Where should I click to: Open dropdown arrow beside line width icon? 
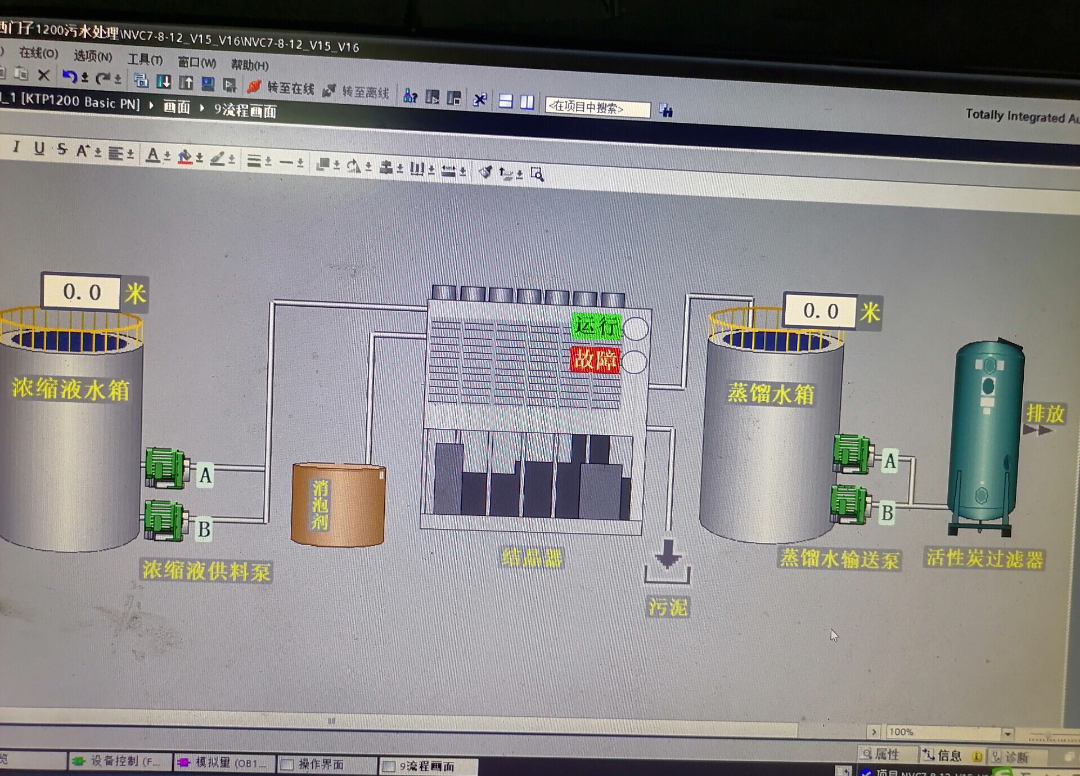point(268,161)
